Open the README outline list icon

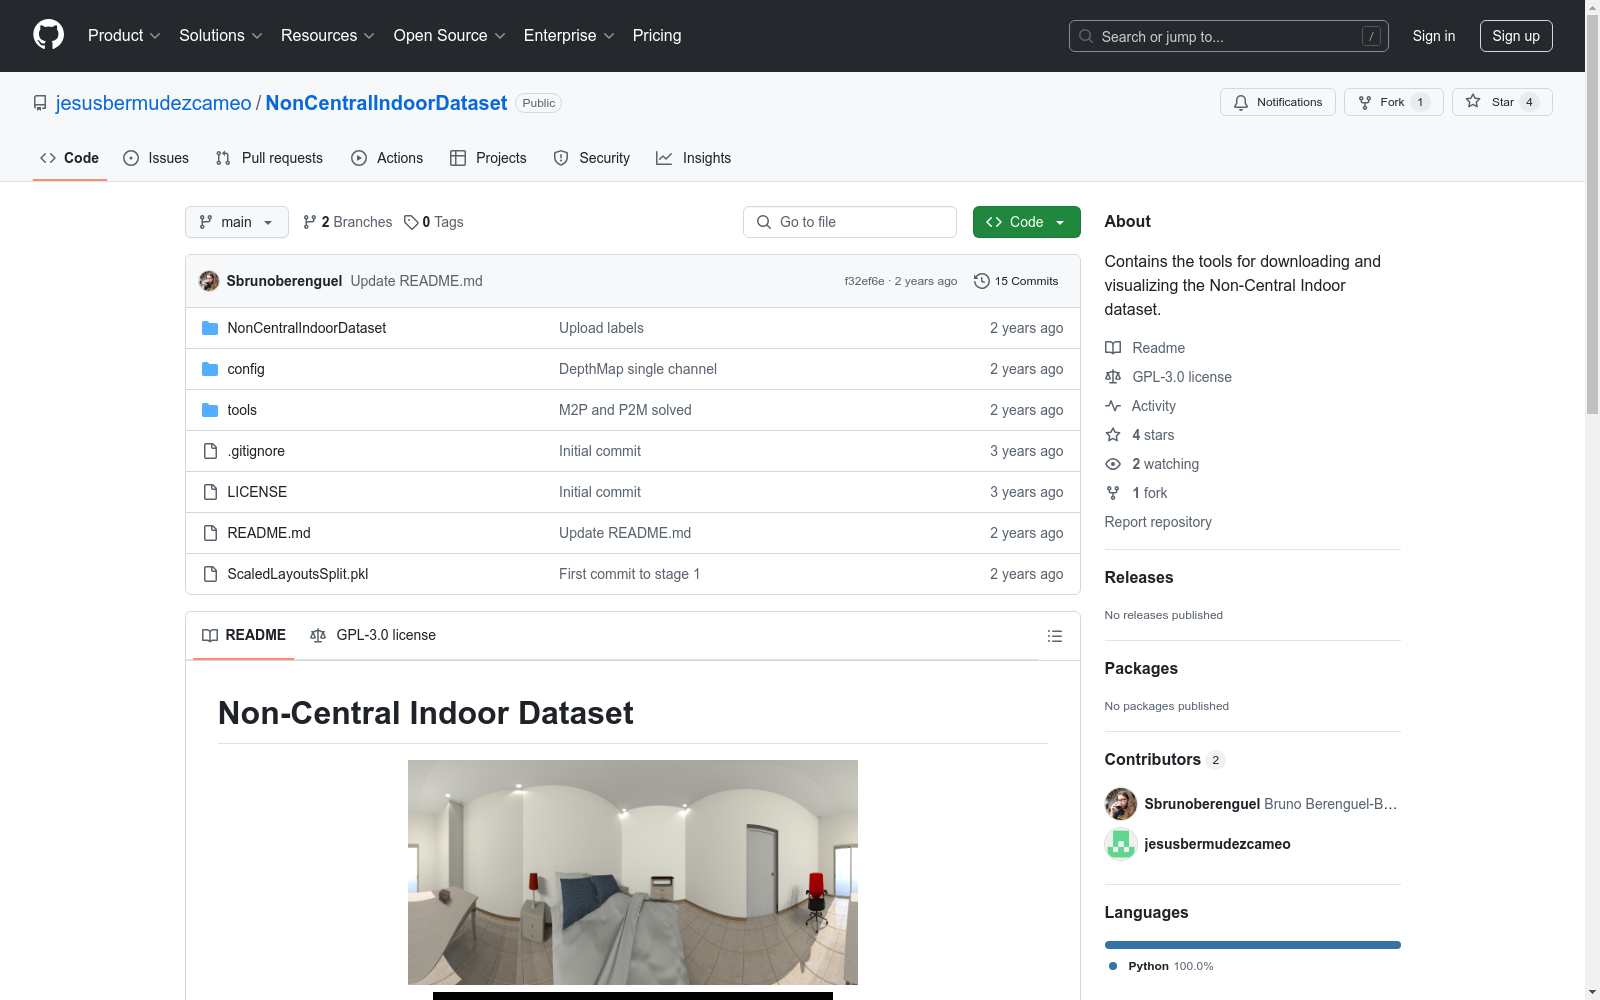point(1054,636)
